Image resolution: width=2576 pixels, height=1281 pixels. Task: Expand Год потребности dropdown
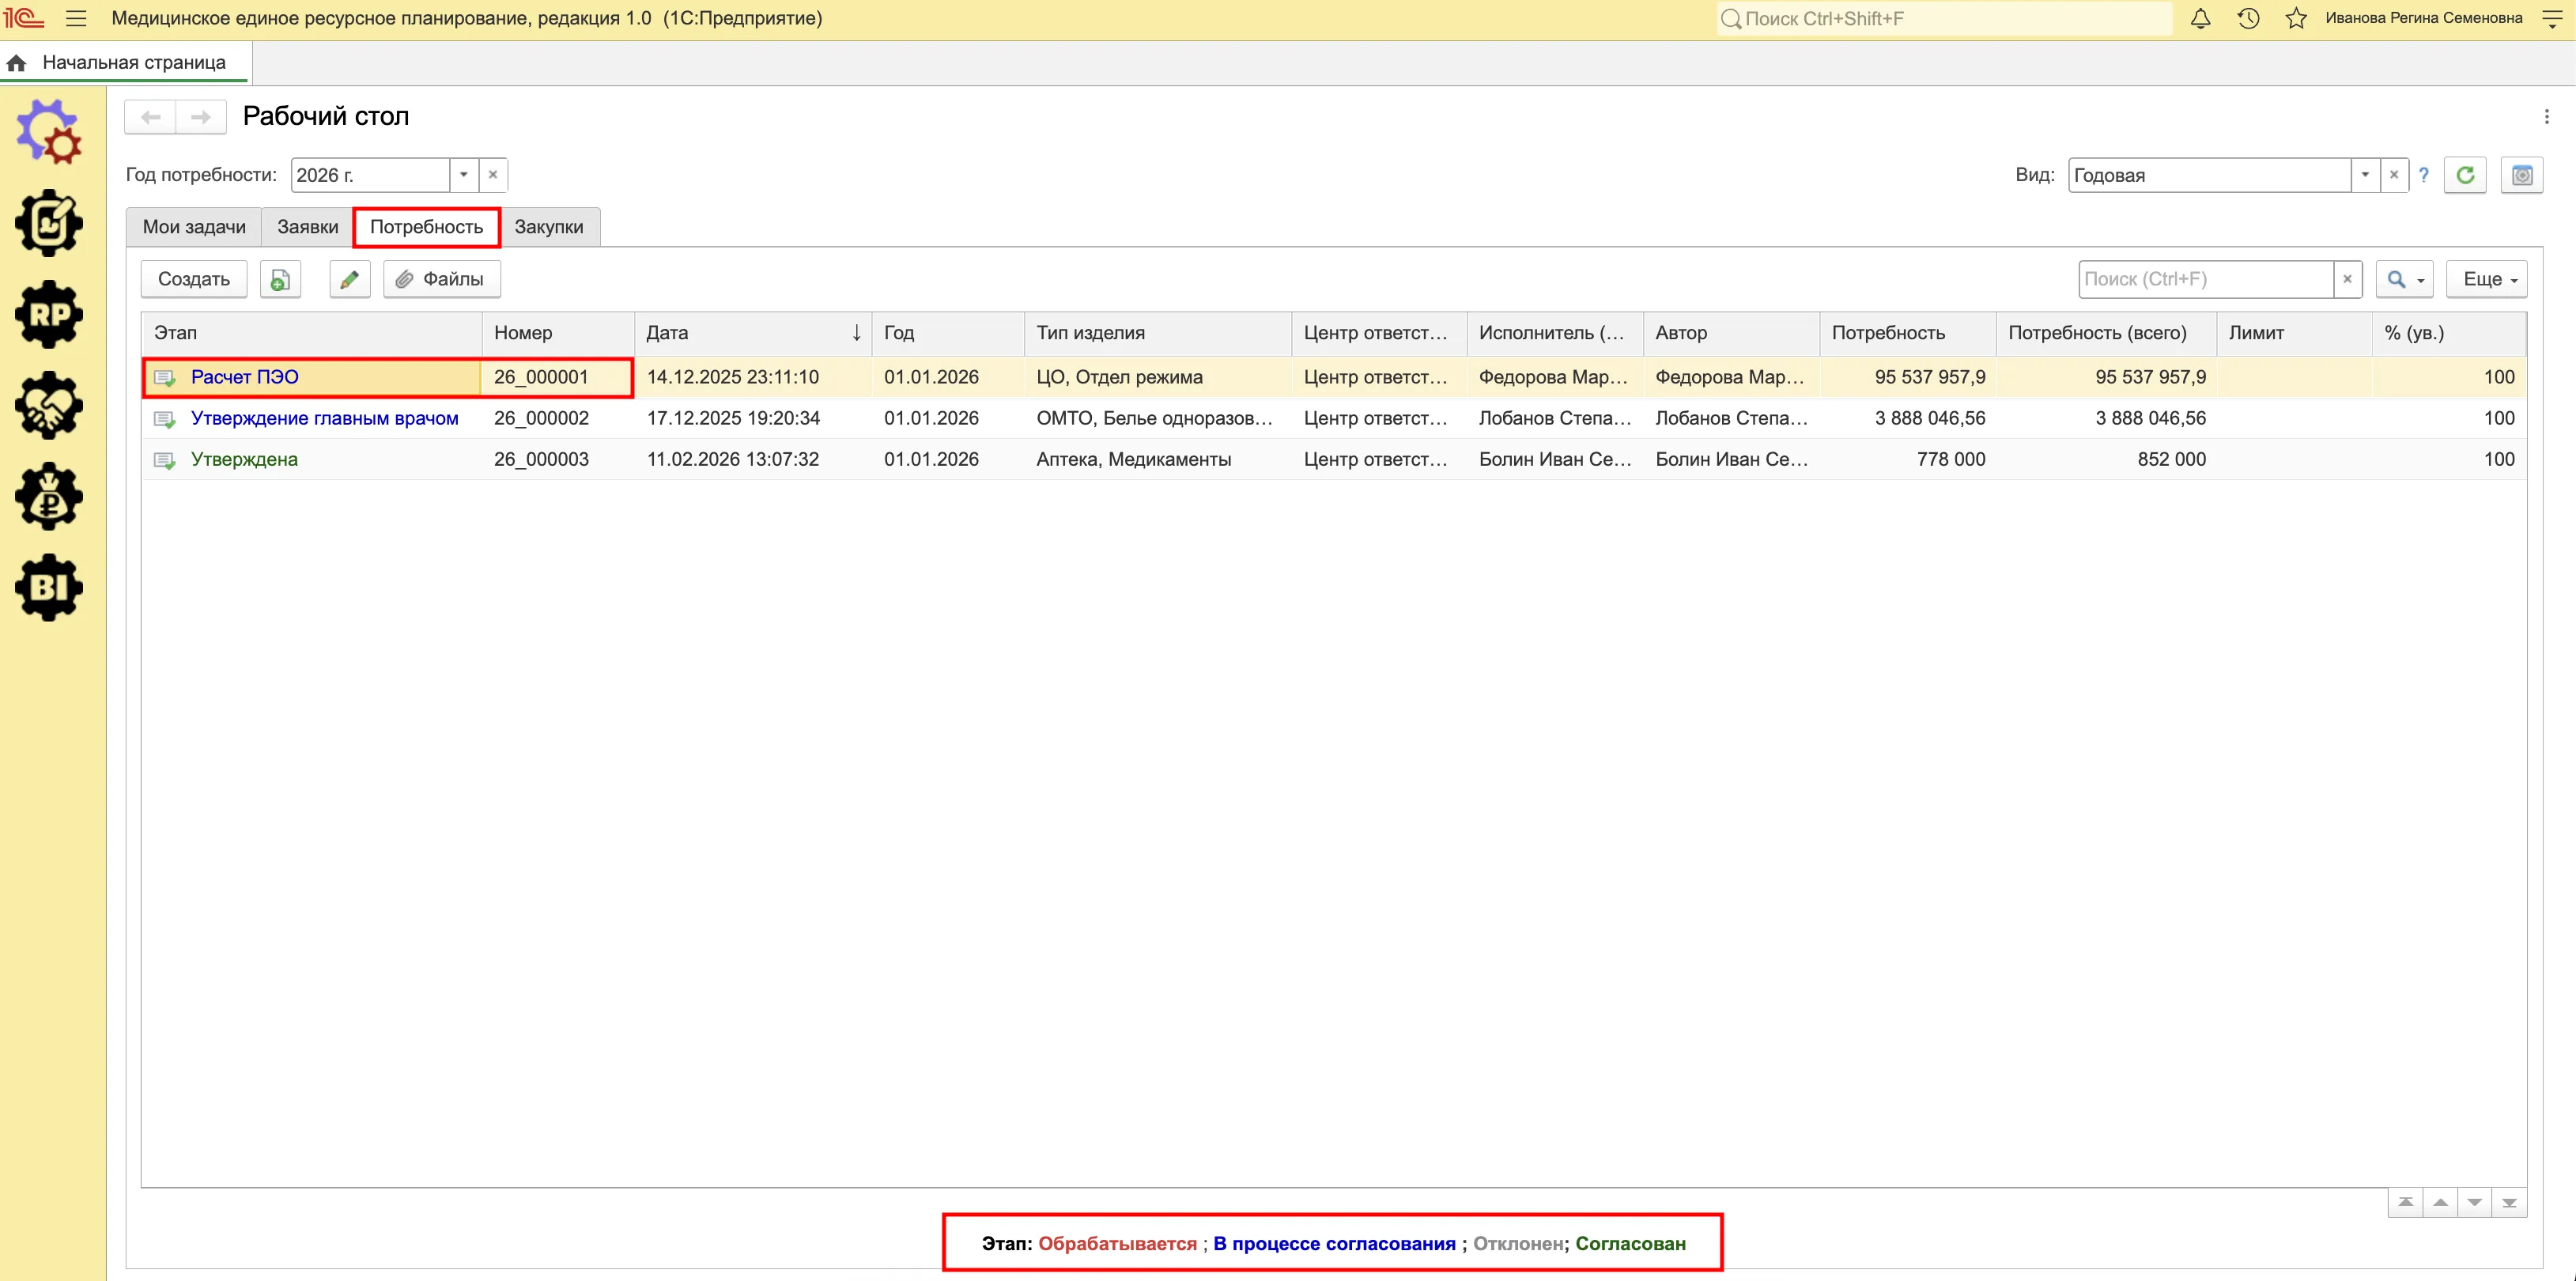(463, 175)
